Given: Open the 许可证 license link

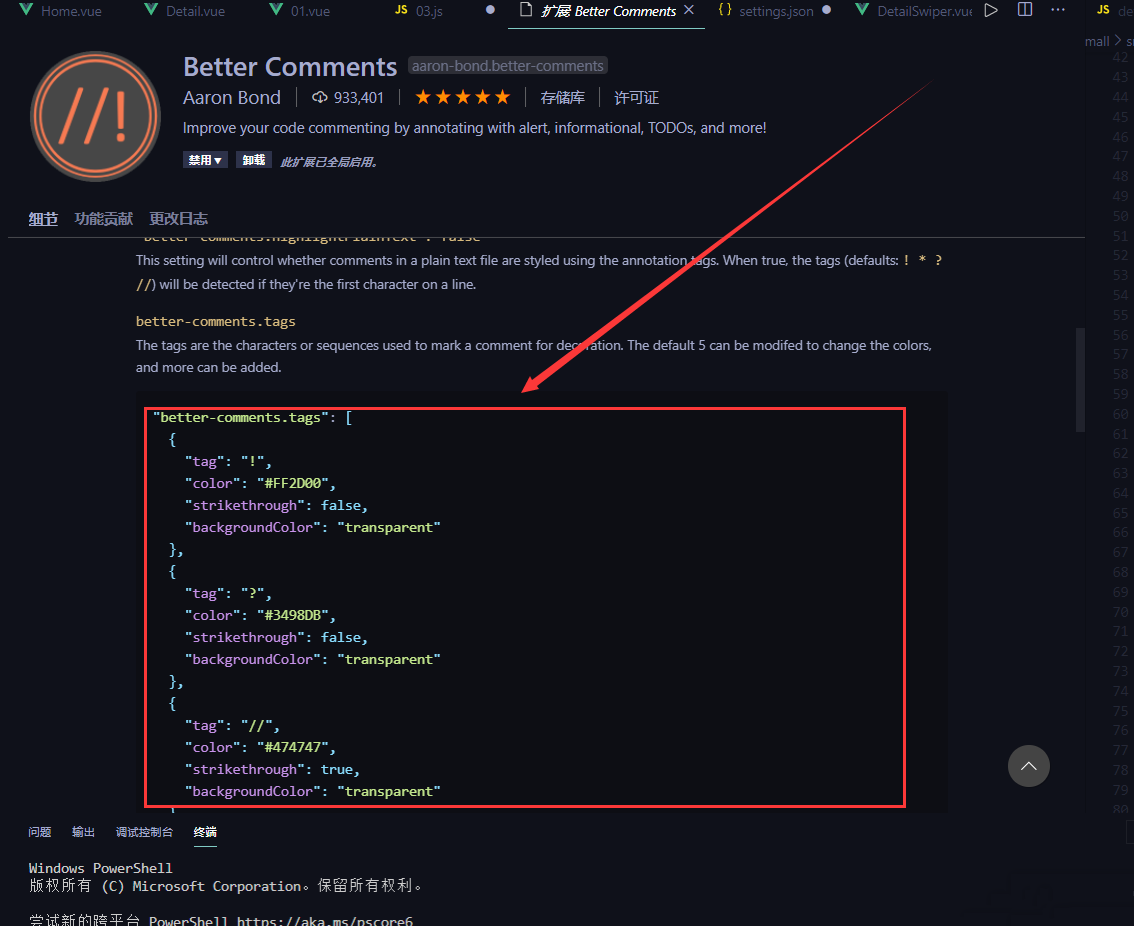Looking at the screenshot, I should coord(636,98).
